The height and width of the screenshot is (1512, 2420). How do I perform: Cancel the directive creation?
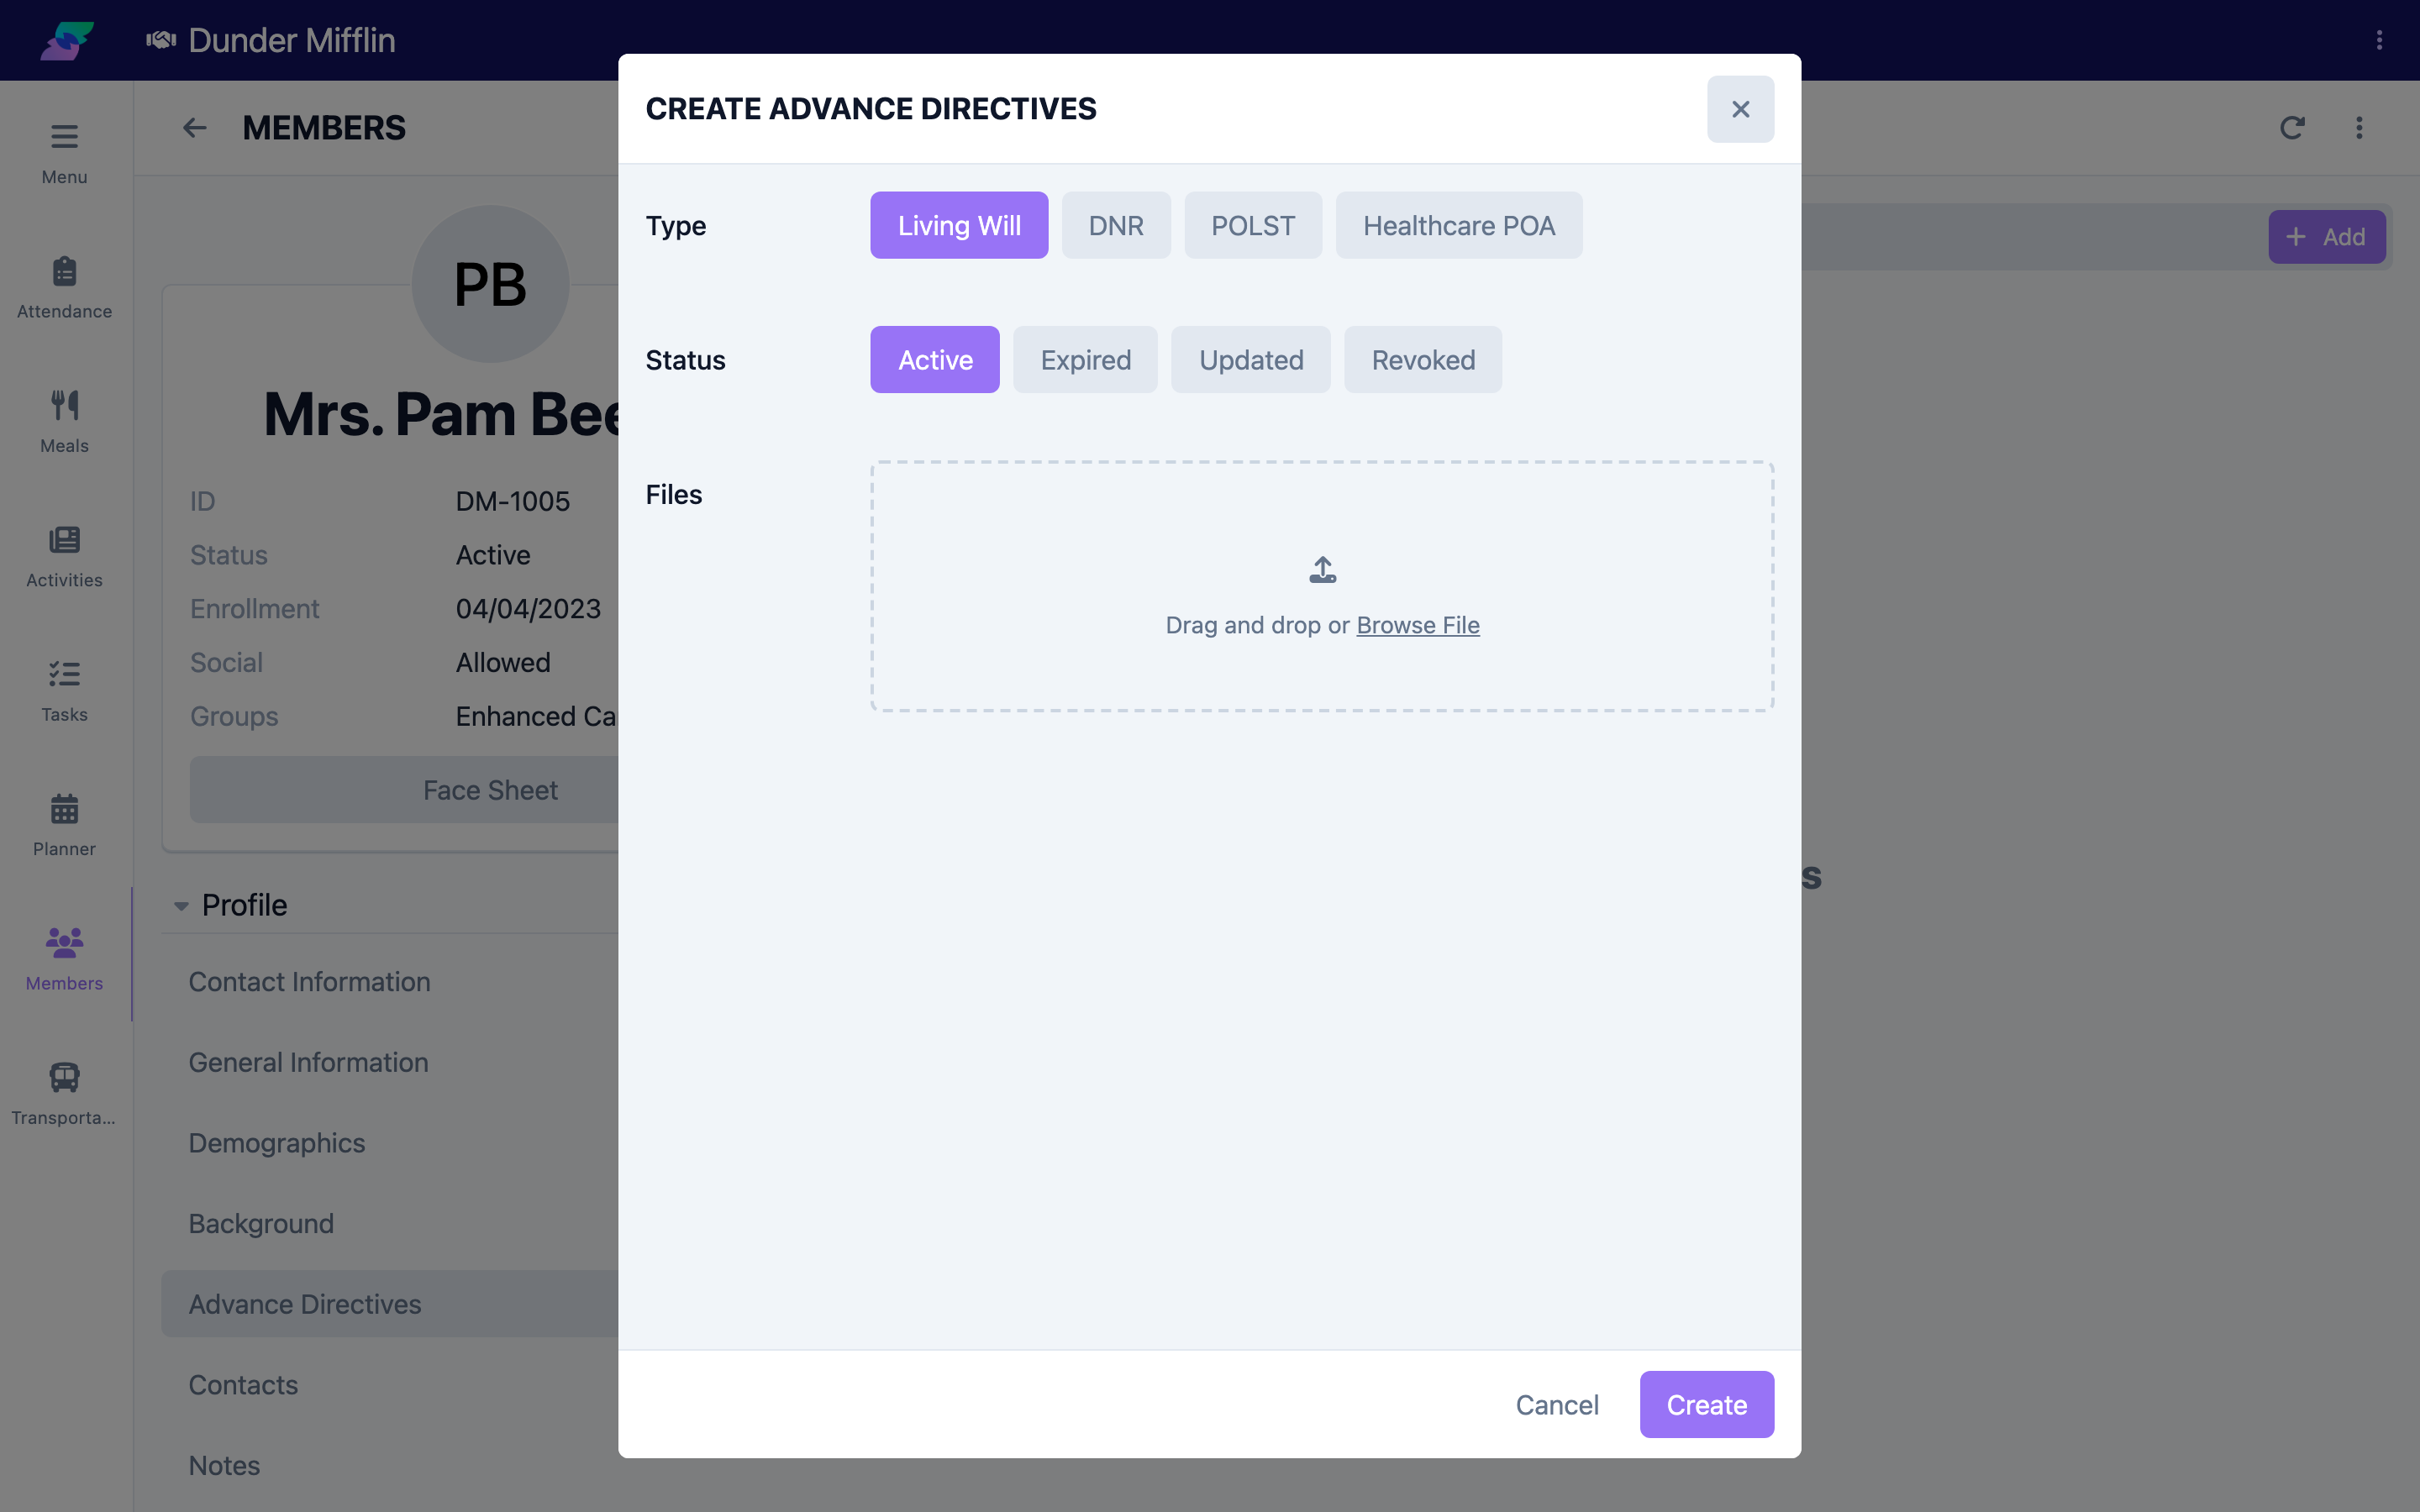pos(1557,1404)
